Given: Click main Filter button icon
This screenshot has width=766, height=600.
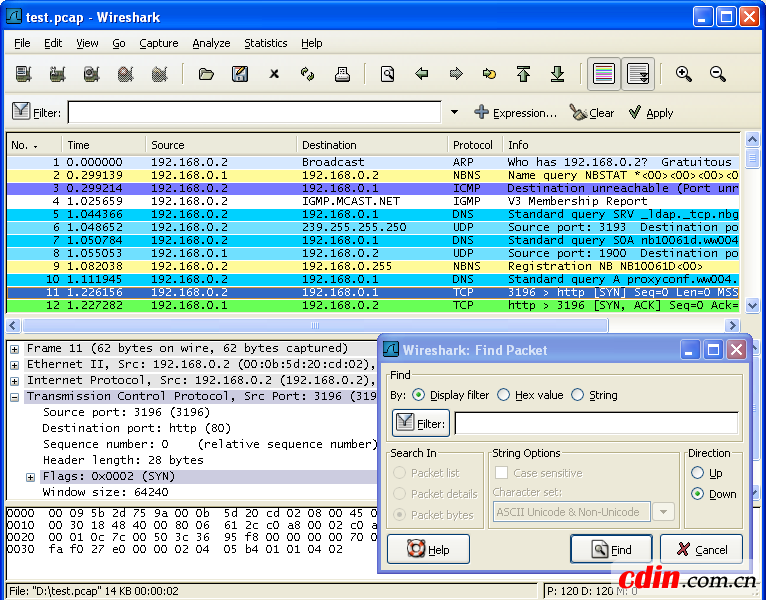Looking at the screenshot, I should (37, 112).
